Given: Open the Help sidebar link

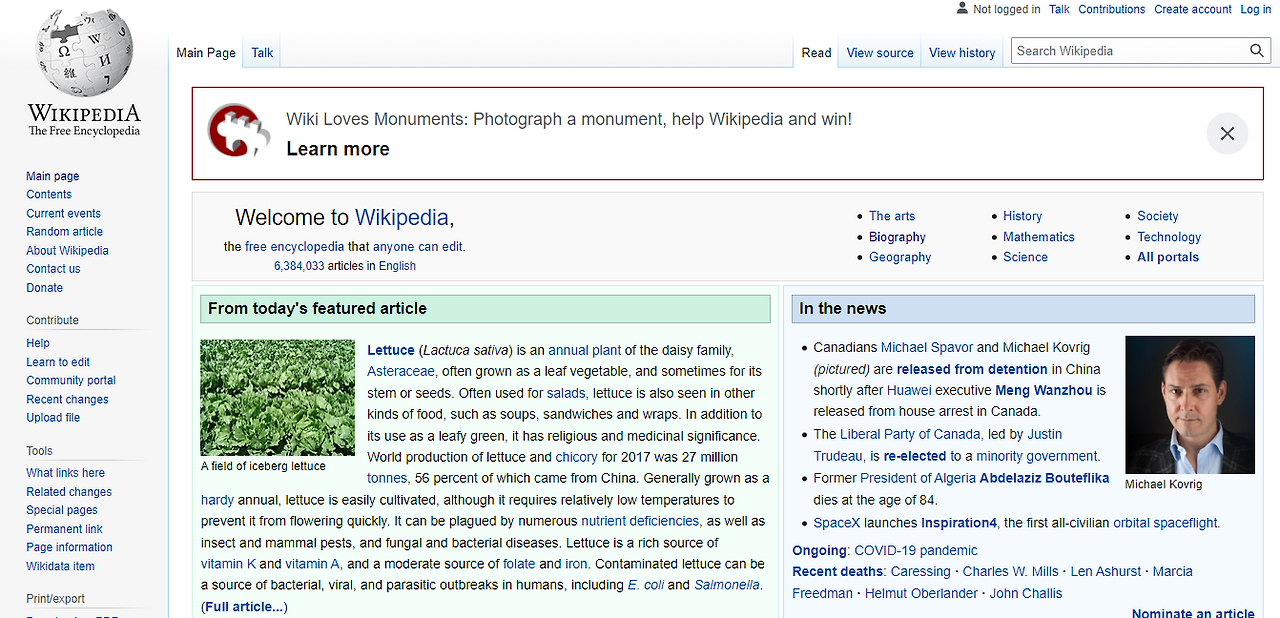Looking at the screenshot, I should tap(38, 343).
